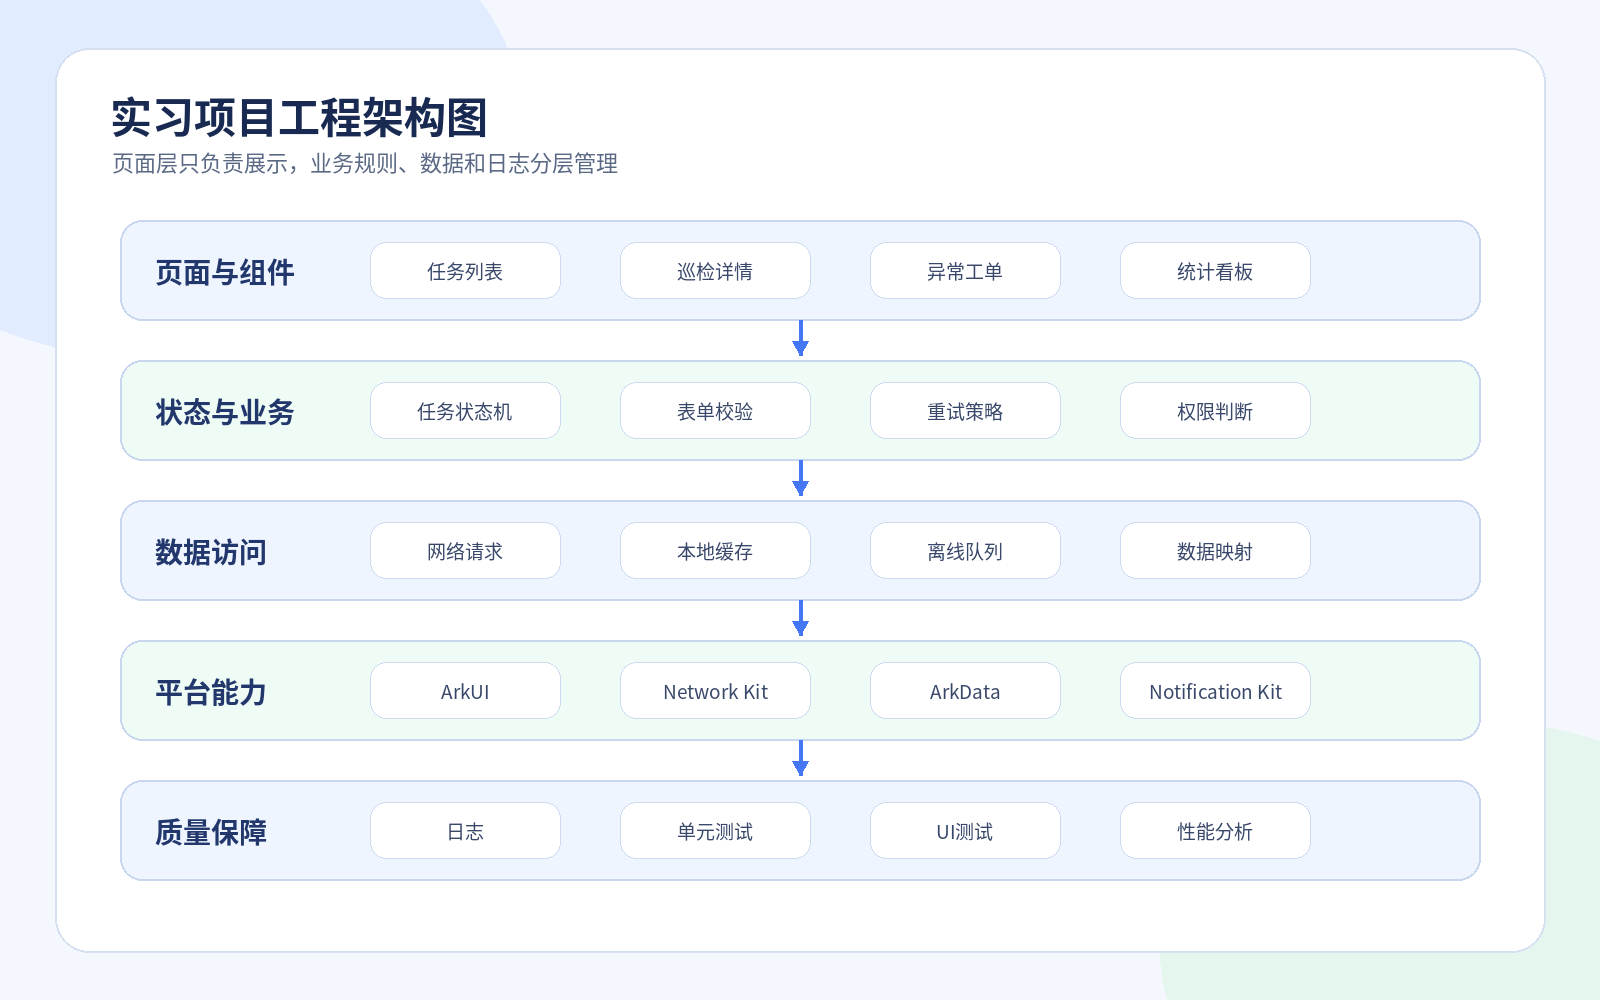Click the 页面与组件 layer label
The height and width of the screenshot is (1000, 1600).
(x=225, y=272)
